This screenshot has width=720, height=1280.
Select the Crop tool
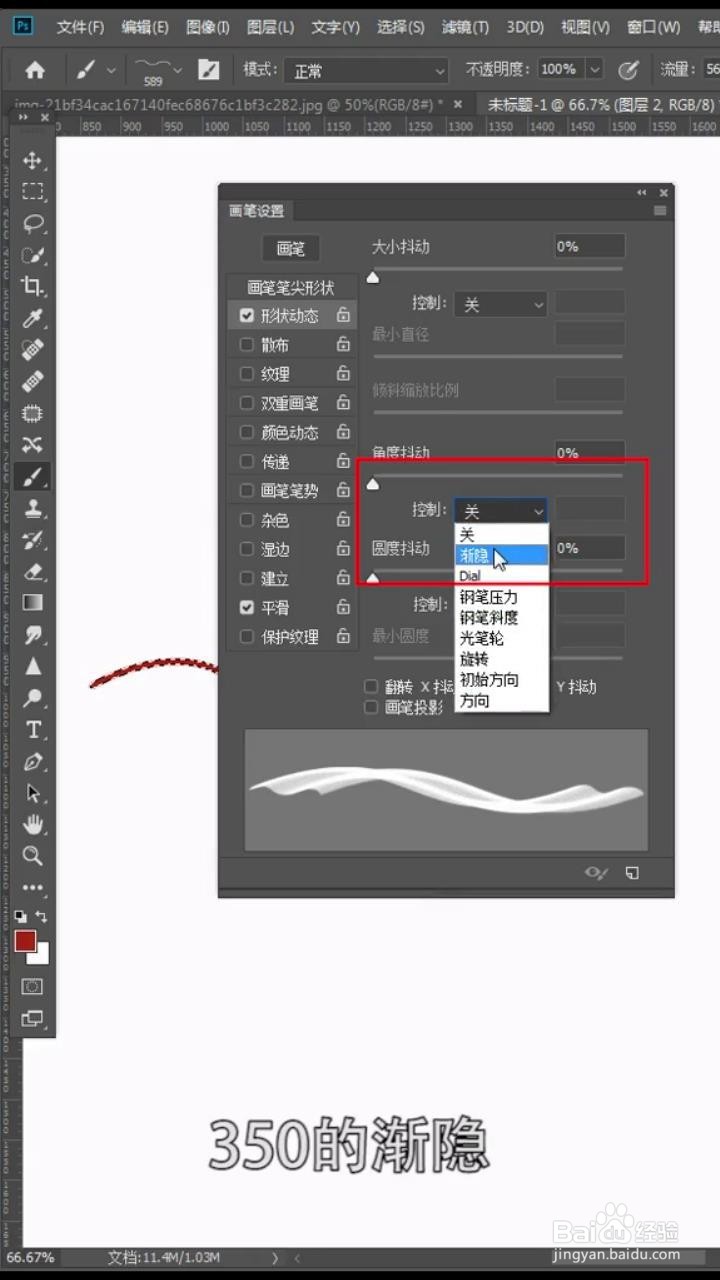pyautogui.click(x=33, y=287)
